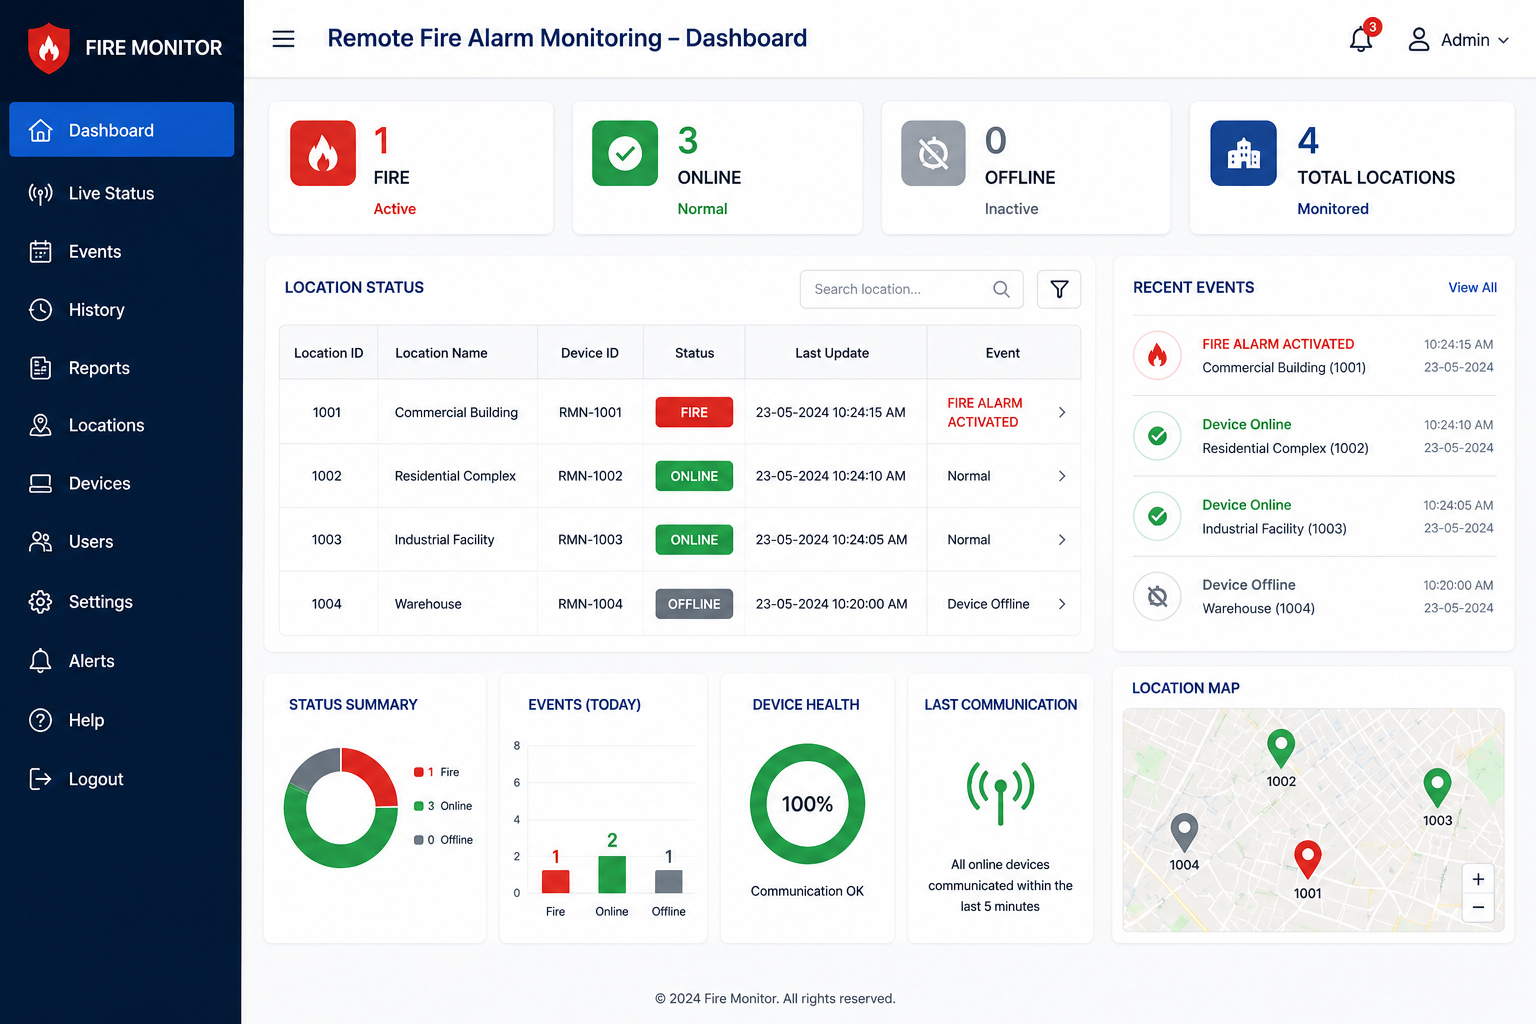Click device ID RMN-1003 cell
The height and width of the screenshot is (1024, 1536).
590,540
